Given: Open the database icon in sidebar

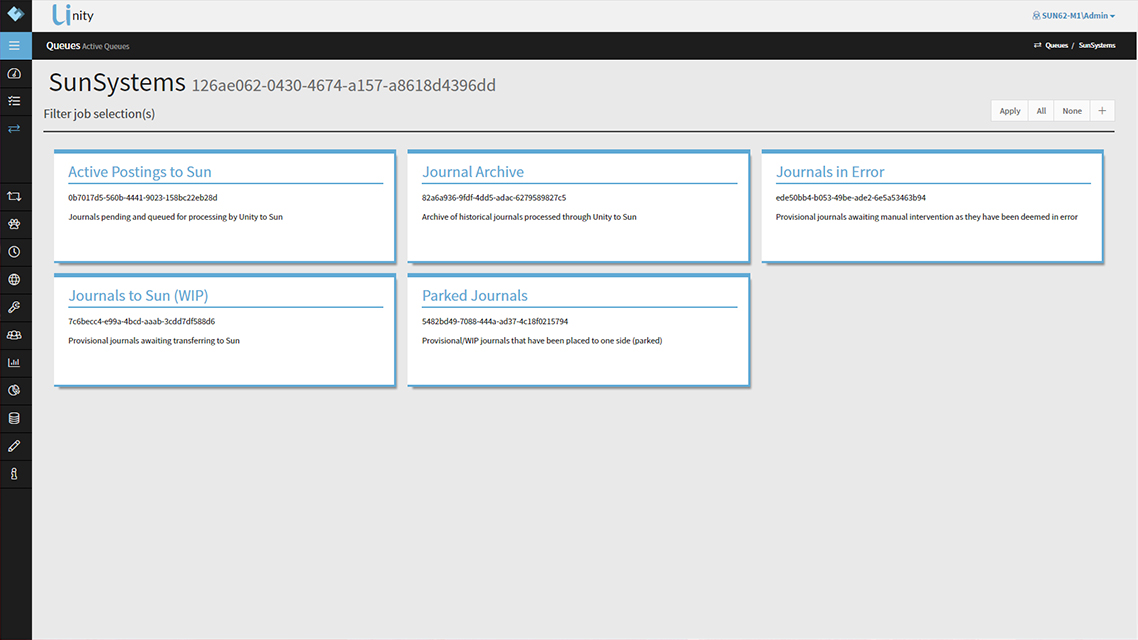Looking at the screenshot, I should pos(15,418).
